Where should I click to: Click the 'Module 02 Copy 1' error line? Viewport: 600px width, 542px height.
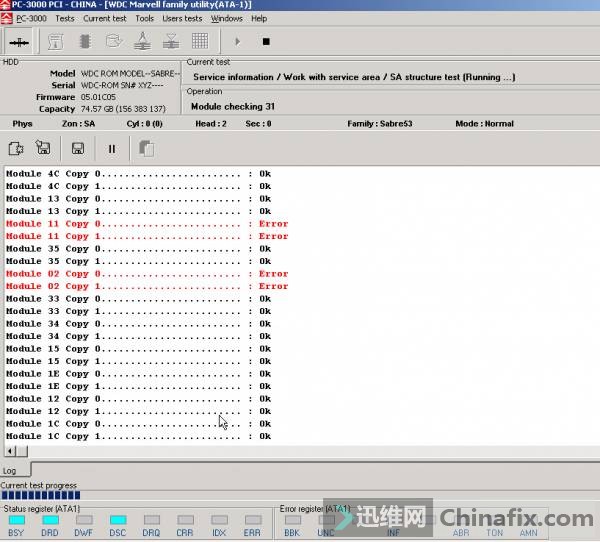click(x=147, y=286)
